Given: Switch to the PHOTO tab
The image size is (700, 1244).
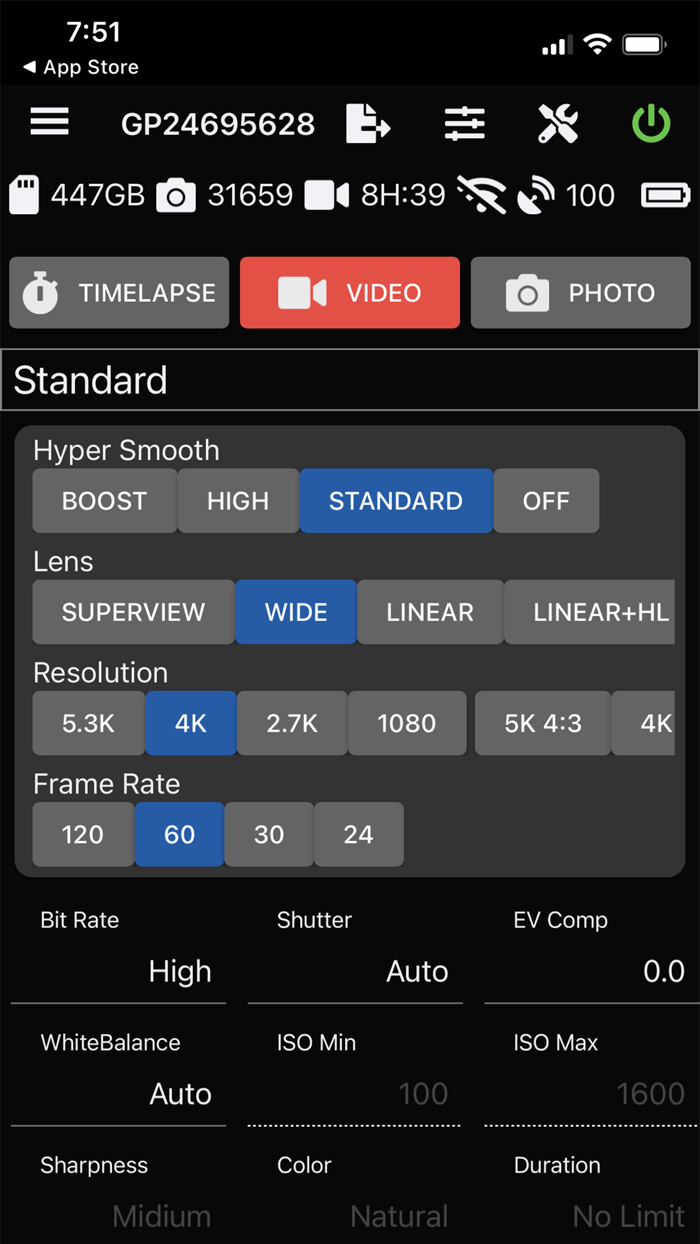Looking at the screenshot, I should point(580,292).
